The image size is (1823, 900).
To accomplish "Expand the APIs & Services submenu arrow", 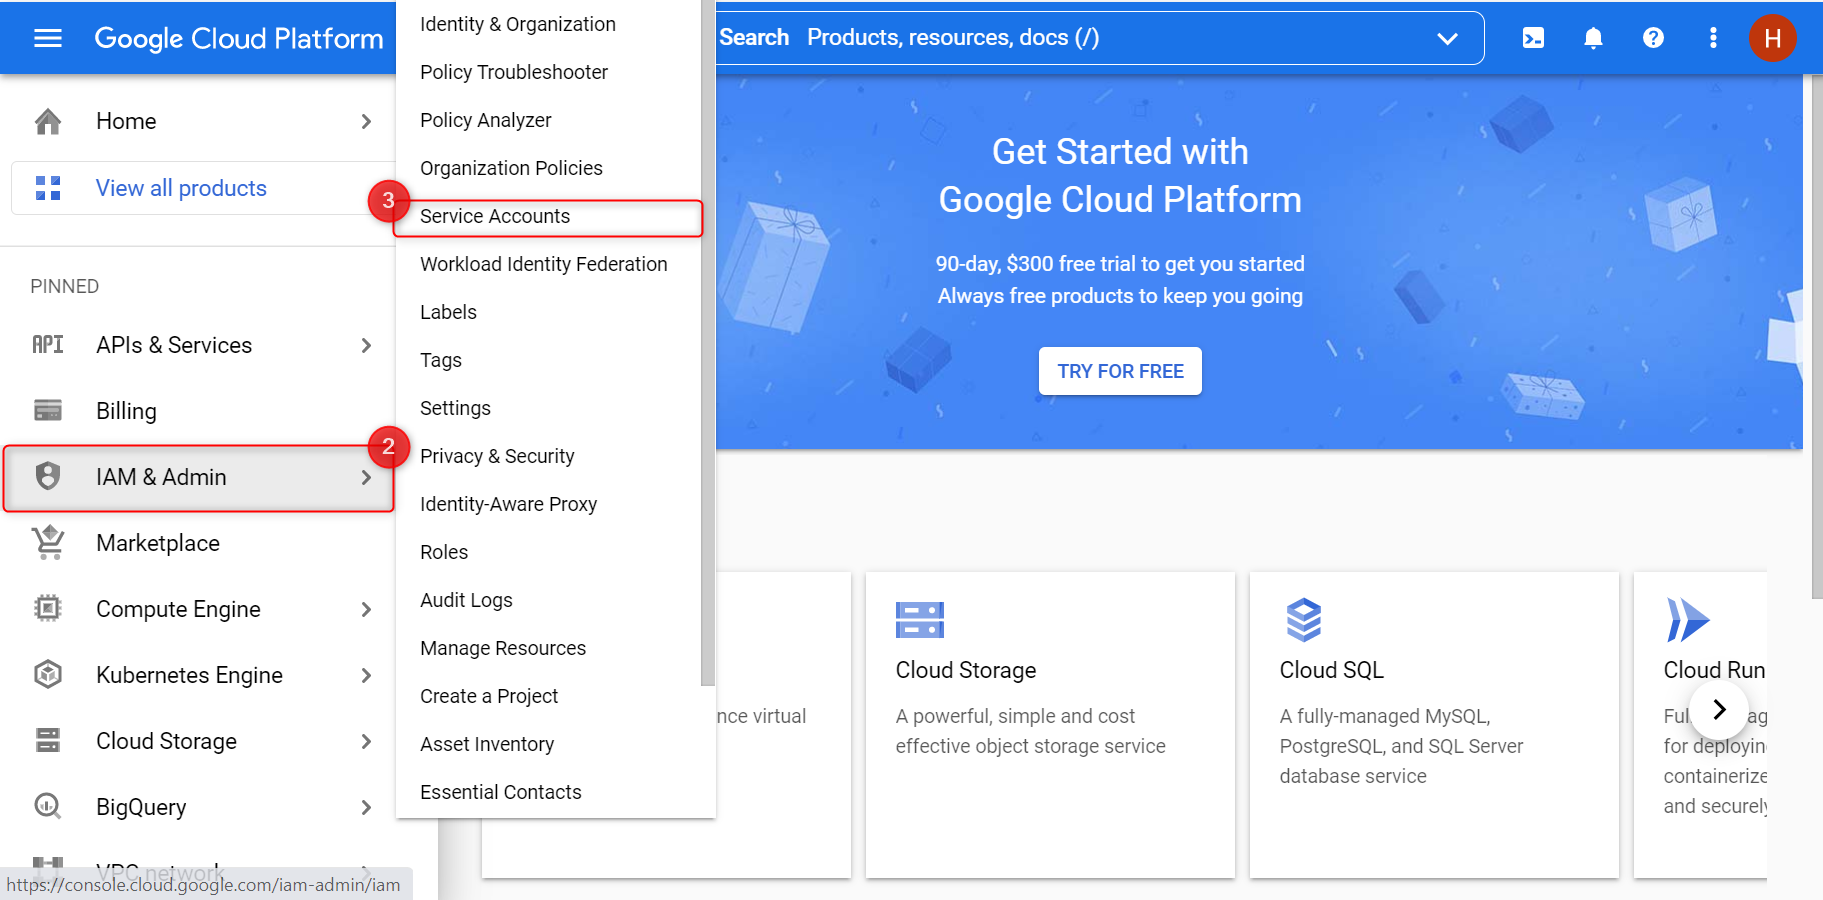I will 366,345.
